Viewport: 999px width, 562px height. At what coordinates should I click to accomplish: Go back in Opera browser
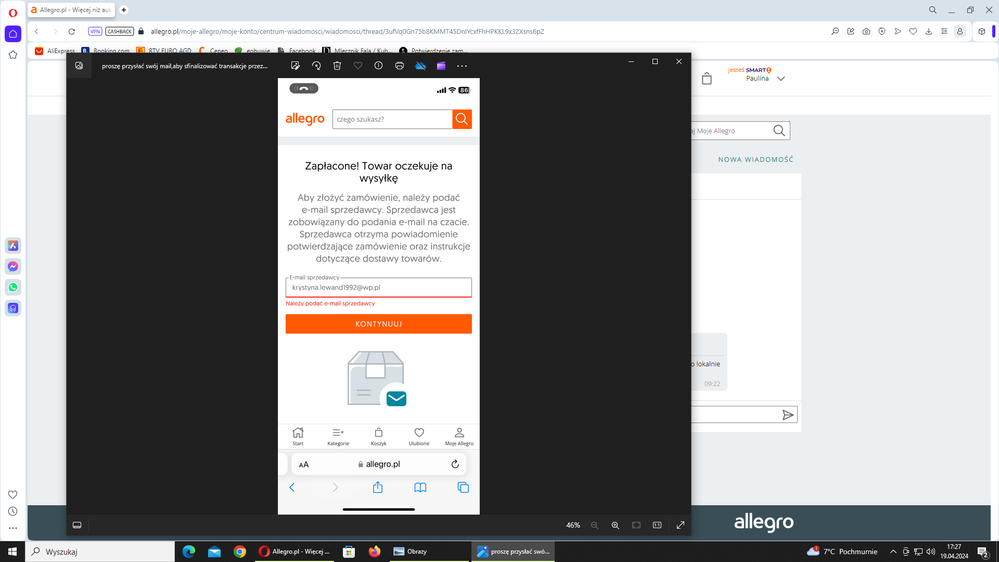click(x=37, y=31)
